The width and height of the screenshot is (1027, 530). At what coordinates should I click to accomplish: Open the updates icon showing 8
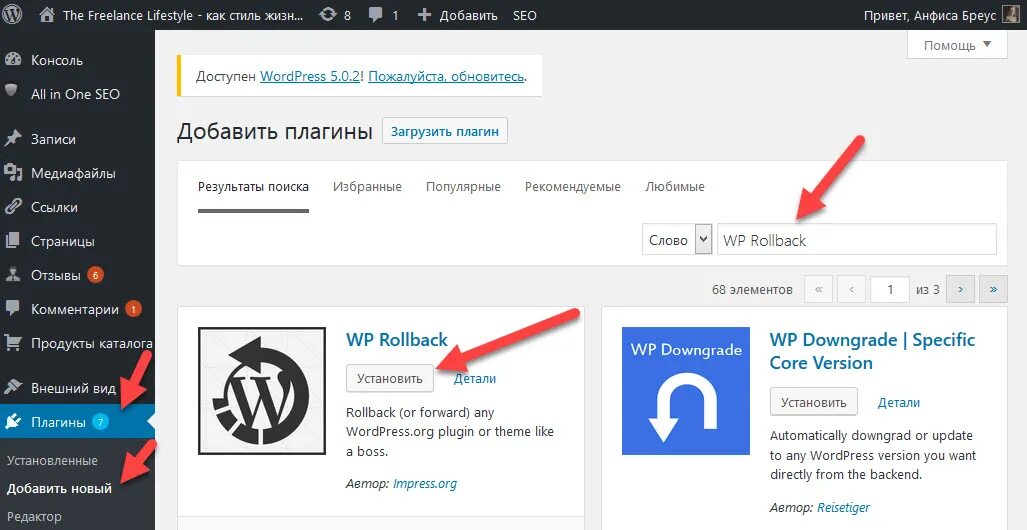click(327, 15)
